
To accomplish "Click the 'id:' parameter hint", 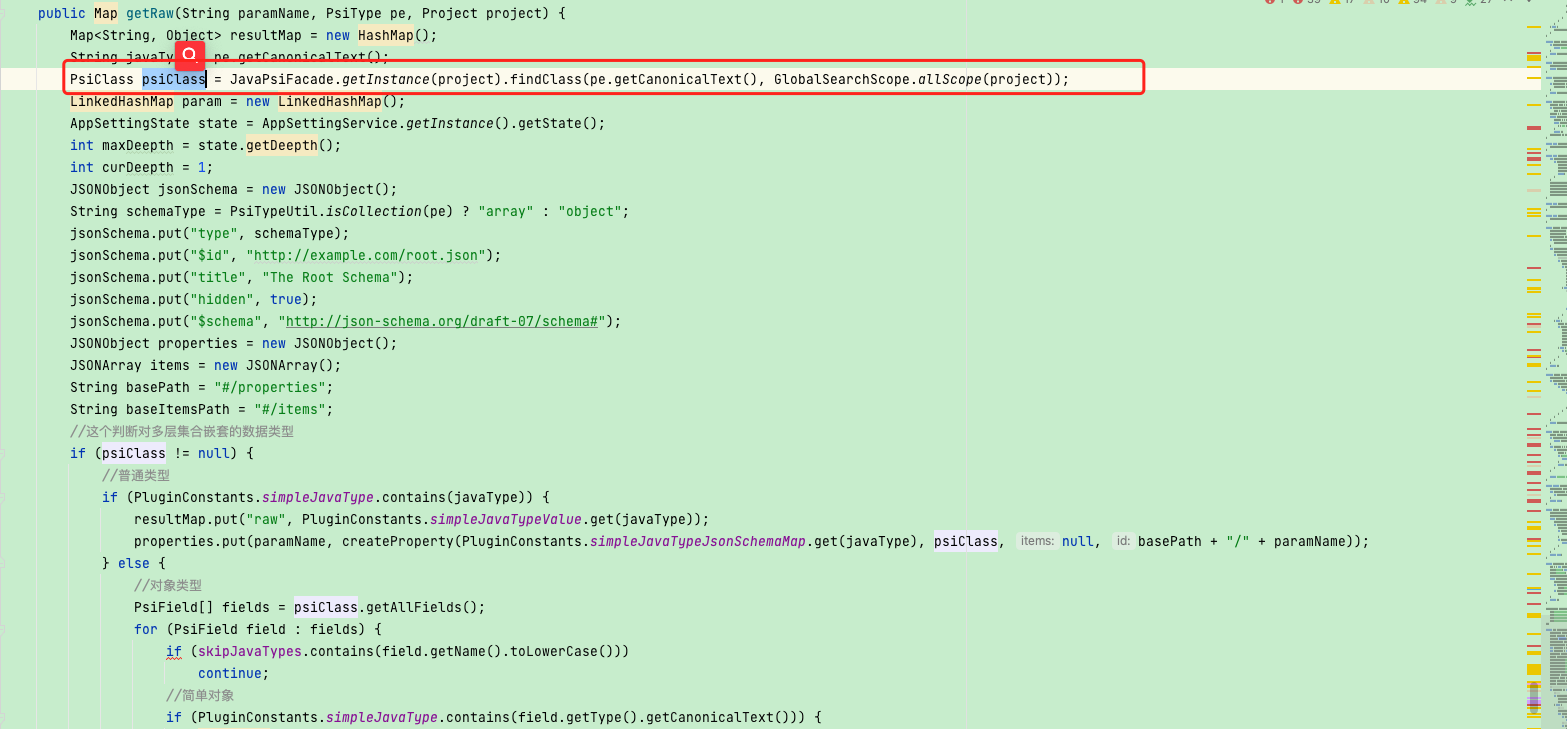I will [1123, 541].
